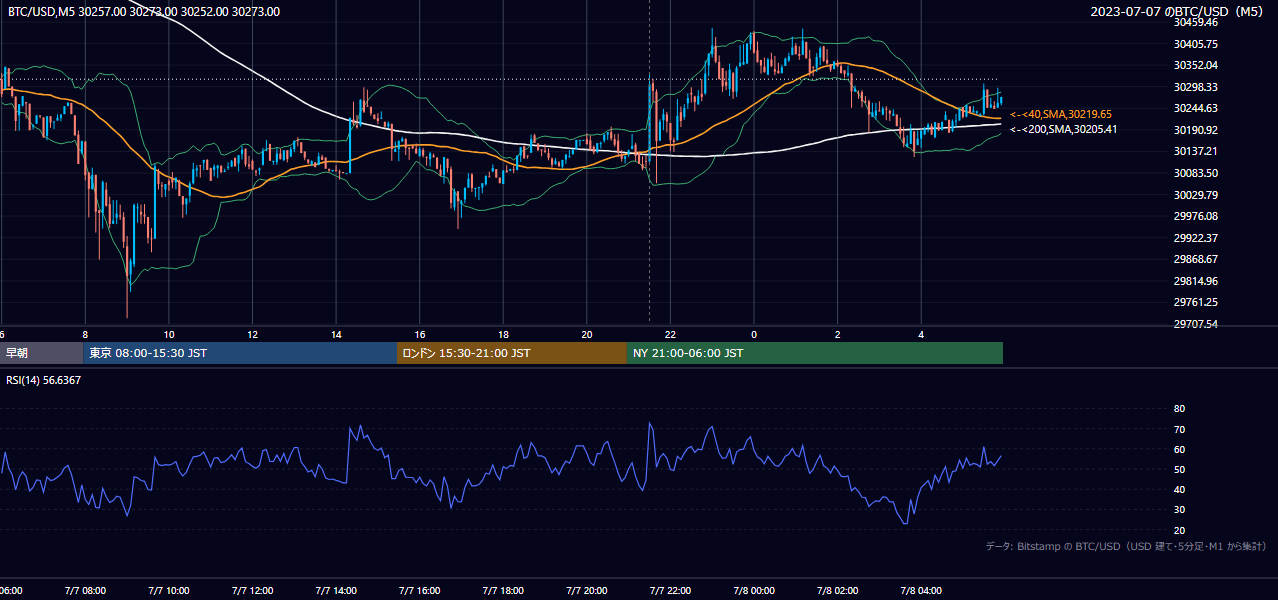Screen dimensions: 1278x600
Task: Click RSI scale value 80
Action: click(x=1179, y=409)
